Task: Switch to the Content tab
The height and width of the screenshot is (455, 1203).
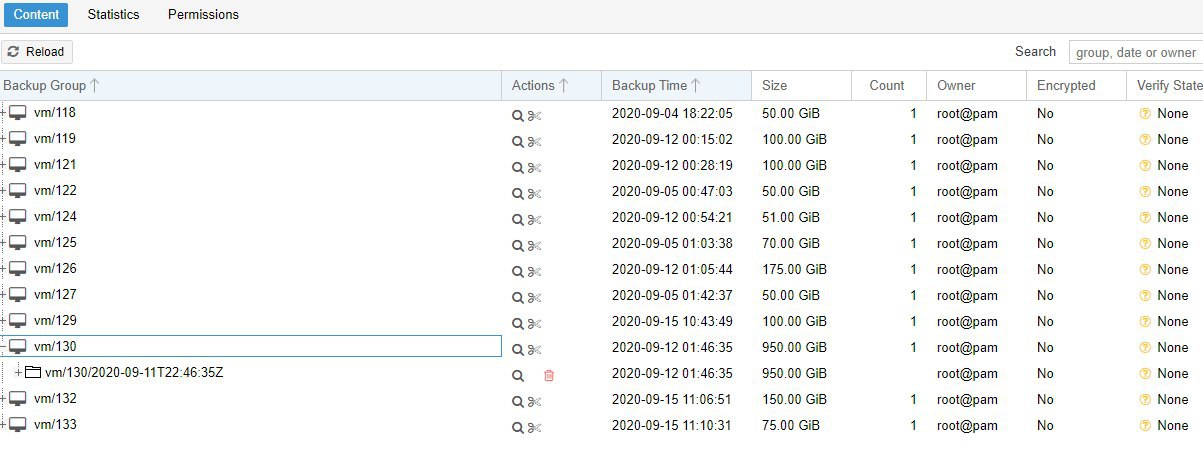Action: [36, 15]
